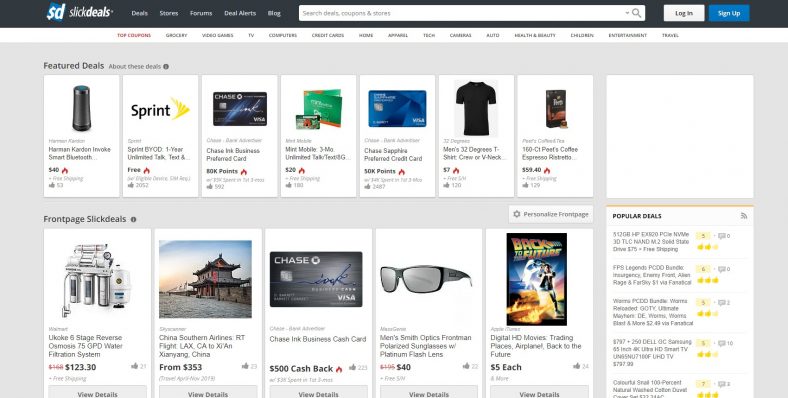Click the Personalize Frontpage gear icon
788x398 pixels.
(517, 214)
